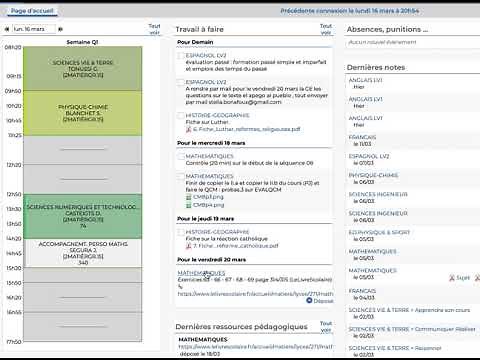Click 'Semaine Q1' label above timetable
Viewport: 480px width, 360px height.
[82, 42]
